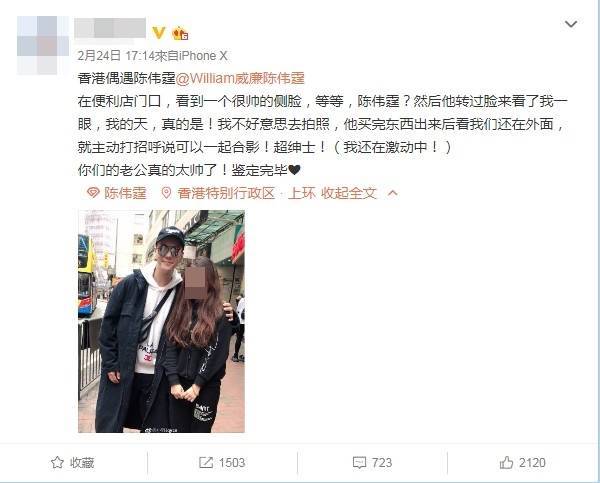Like the post with thumbs-up icon
Viewport: 600px width, 483px height.
point(506,462)
